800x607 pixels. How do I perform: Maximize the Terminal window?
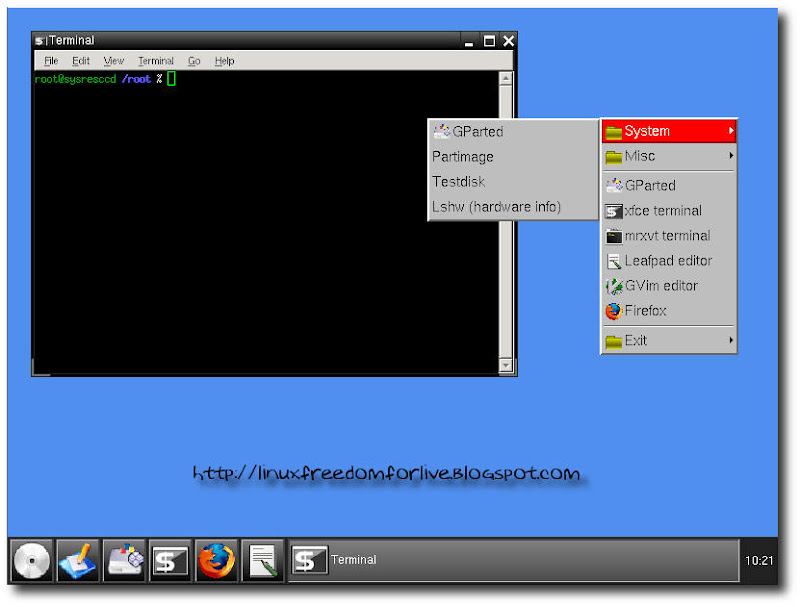click(x=489, y=41)
